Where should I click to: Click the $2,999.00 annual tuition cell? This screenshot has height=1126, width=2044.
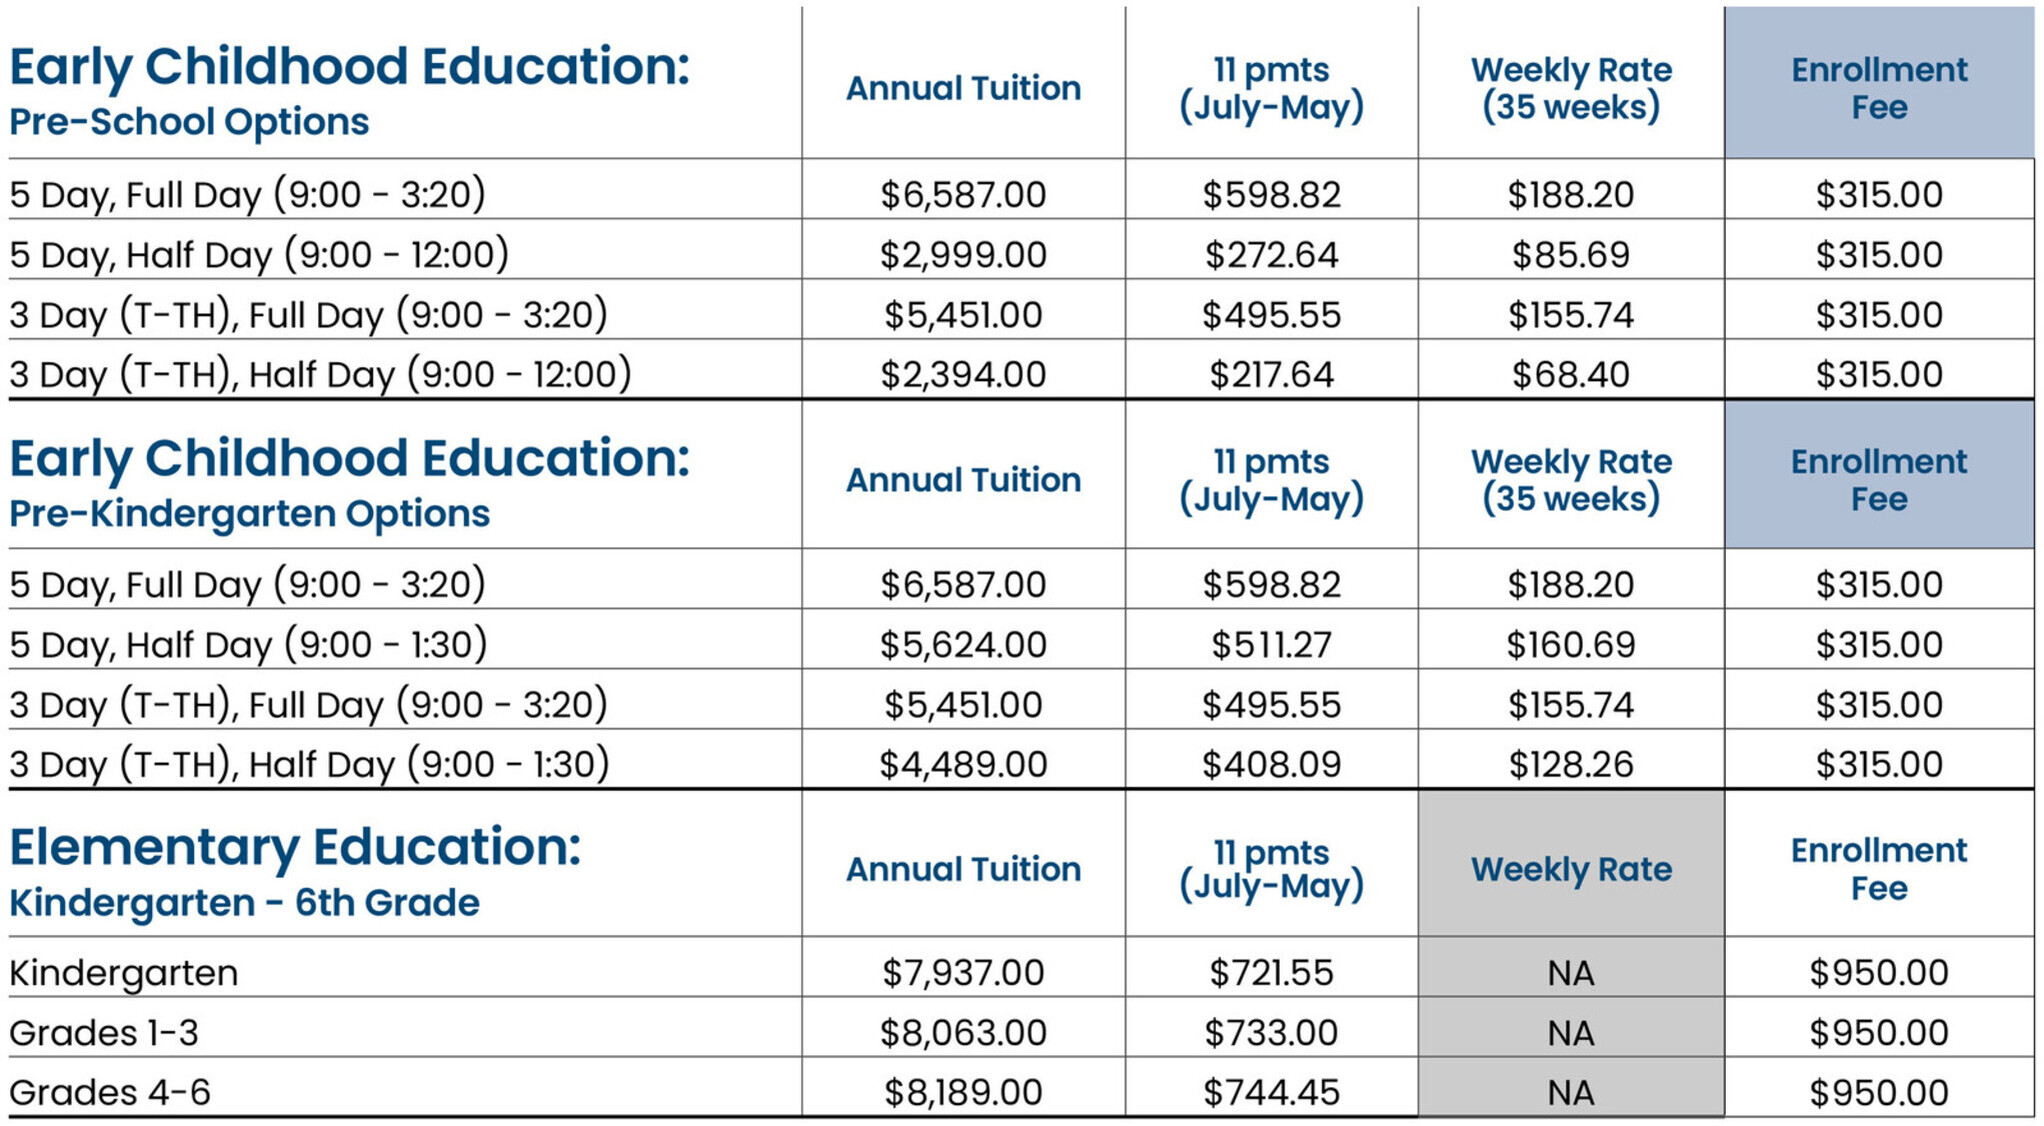point(963,255)
